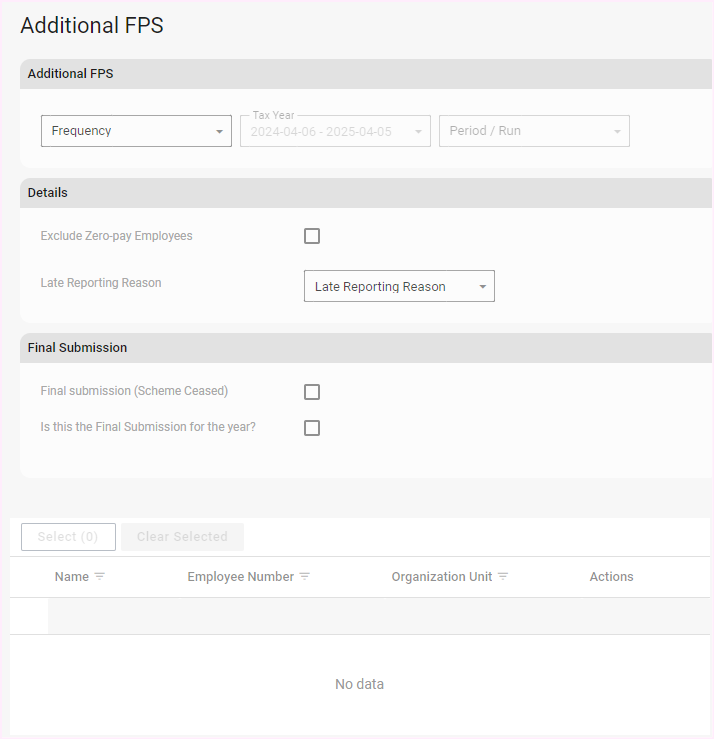Tick the Final submission (Scheme Ceased) checkbox
714x739 pixels.
pos(312,392)
